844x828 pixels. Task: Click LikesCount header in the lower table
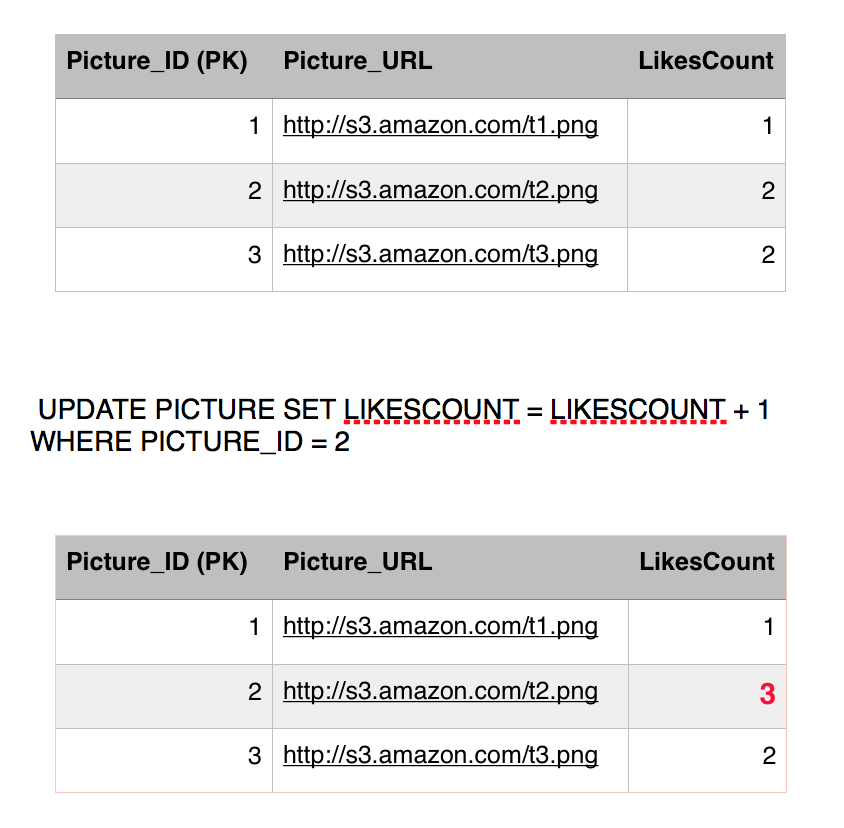[707, 562]
